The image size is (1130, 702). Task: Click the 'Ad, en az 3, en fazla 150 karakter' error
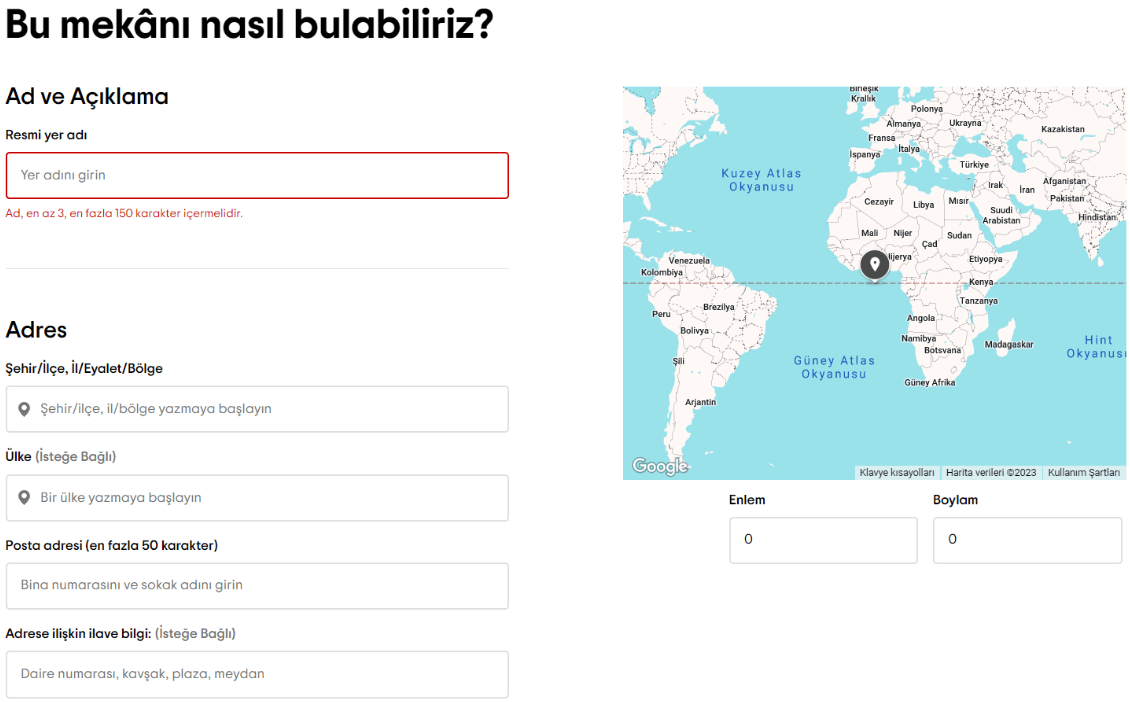pos(124,213)
